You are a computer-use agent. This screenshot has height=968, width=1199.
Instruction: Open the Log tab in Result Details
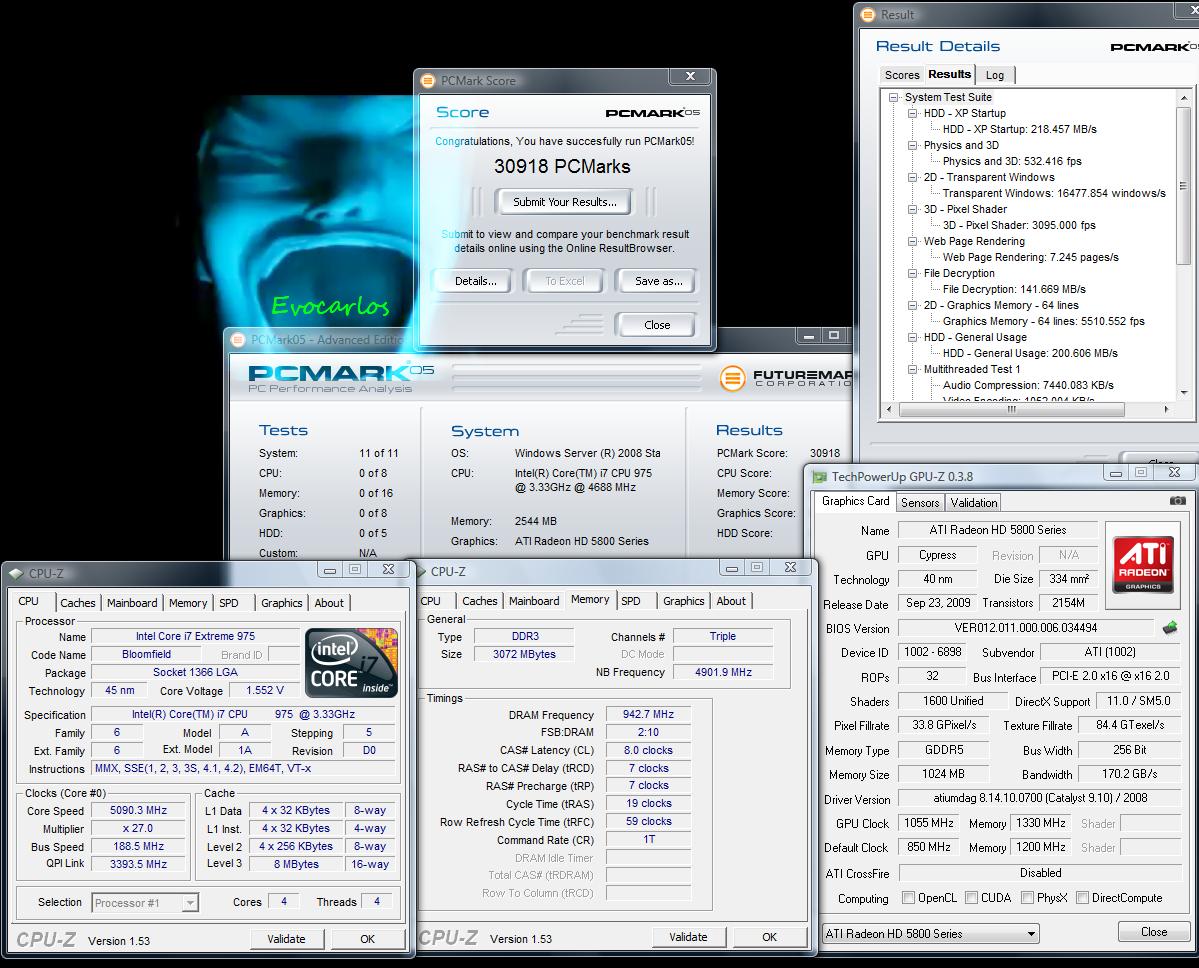click(994, 75)
